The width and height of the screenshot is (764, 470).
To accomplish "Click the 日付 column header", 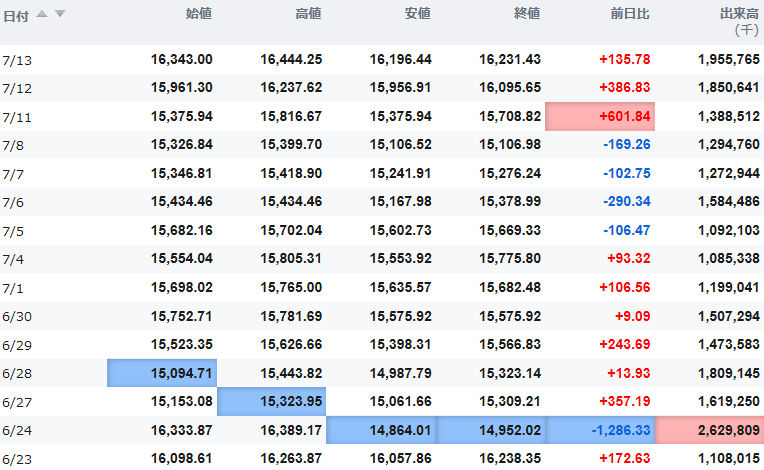I will click(x=16, y=17).
